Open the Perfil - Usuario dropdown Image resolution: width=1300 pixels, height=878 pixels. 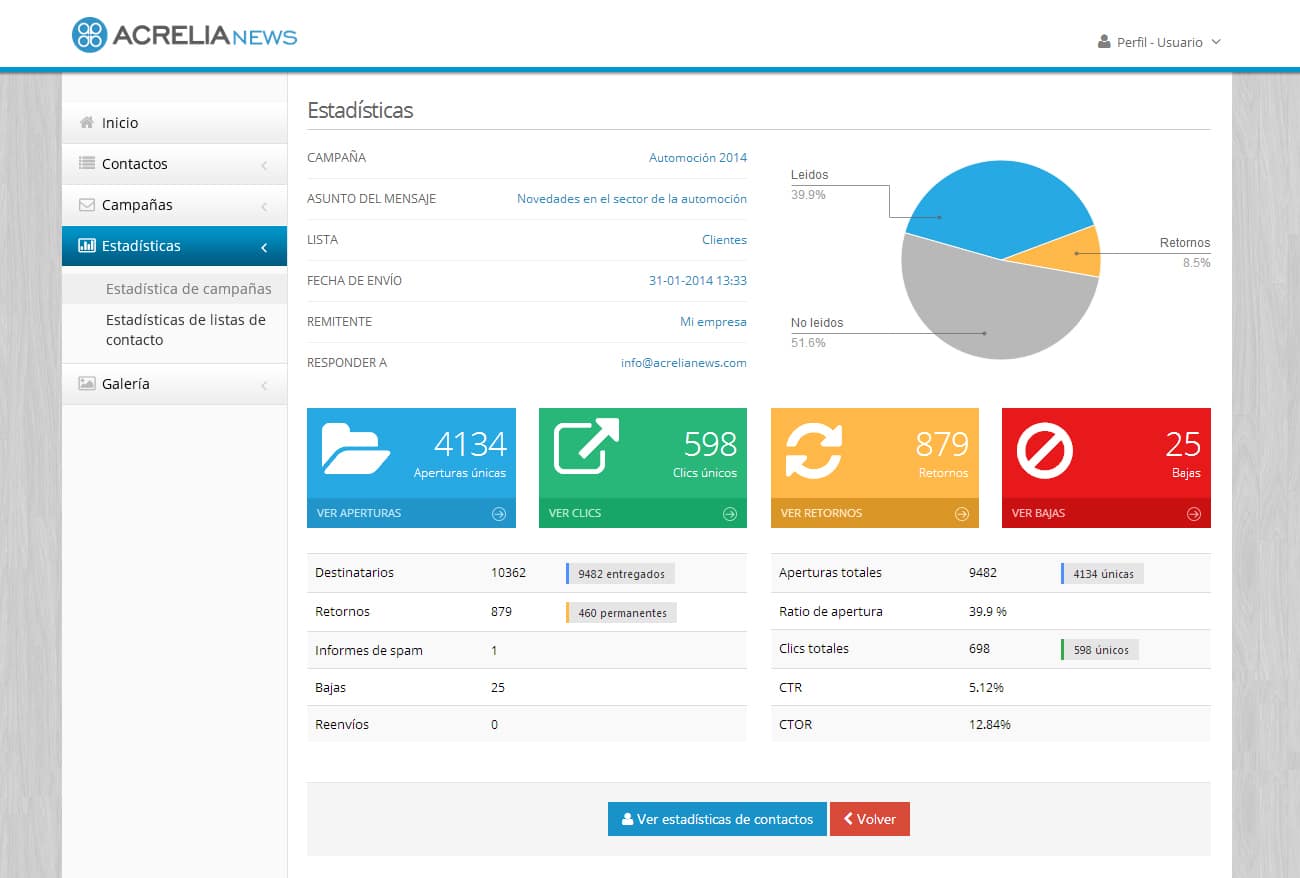tap(1160, 42)
